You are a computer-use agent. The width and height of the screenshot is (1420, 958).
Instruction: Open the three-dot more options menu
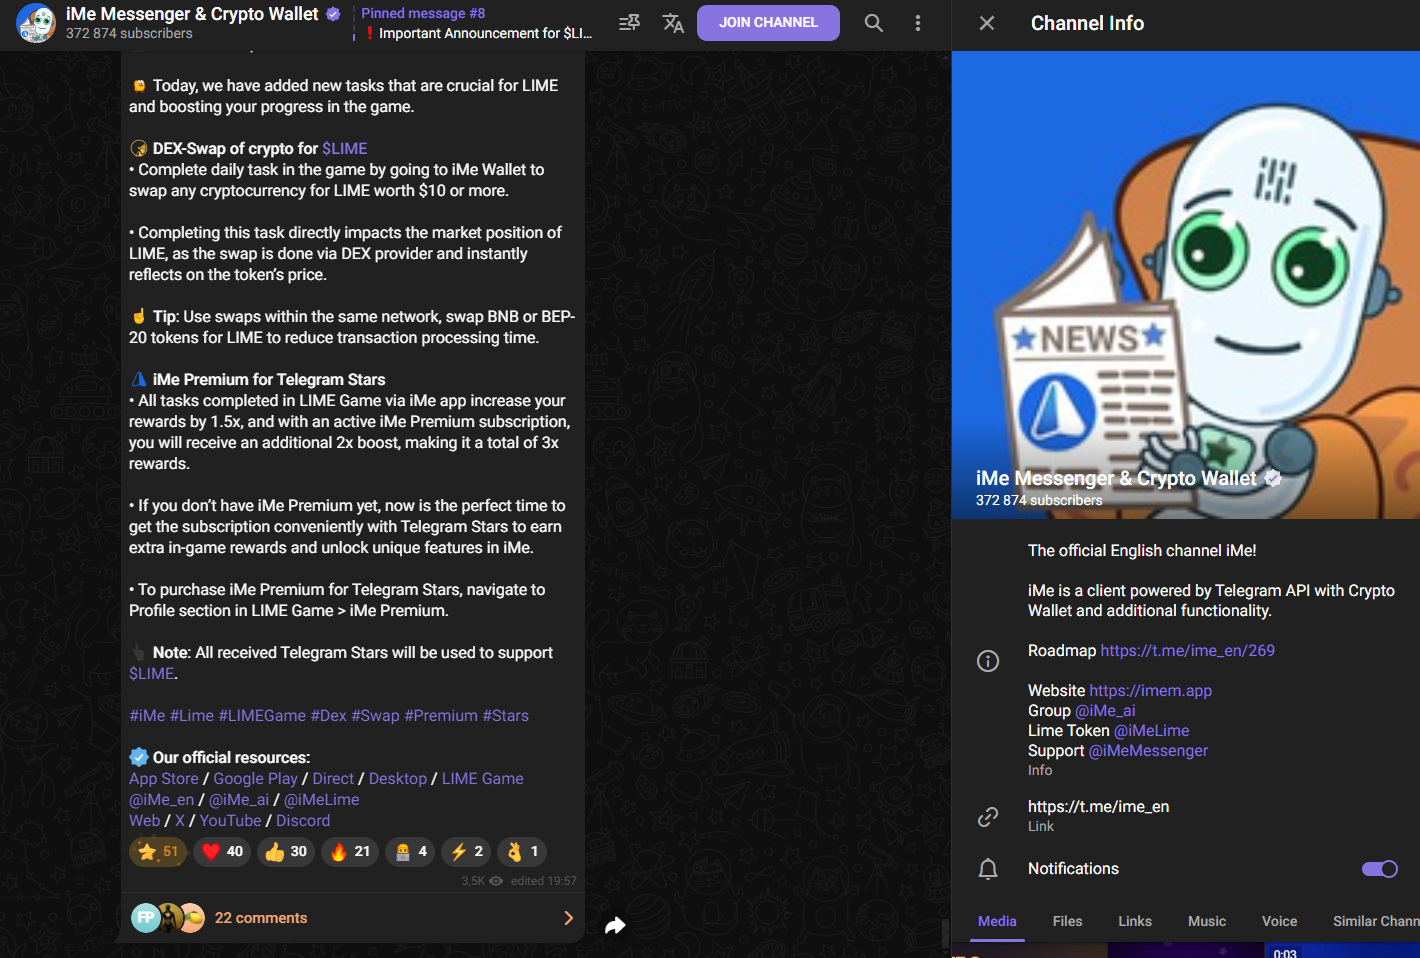[918, 23]
